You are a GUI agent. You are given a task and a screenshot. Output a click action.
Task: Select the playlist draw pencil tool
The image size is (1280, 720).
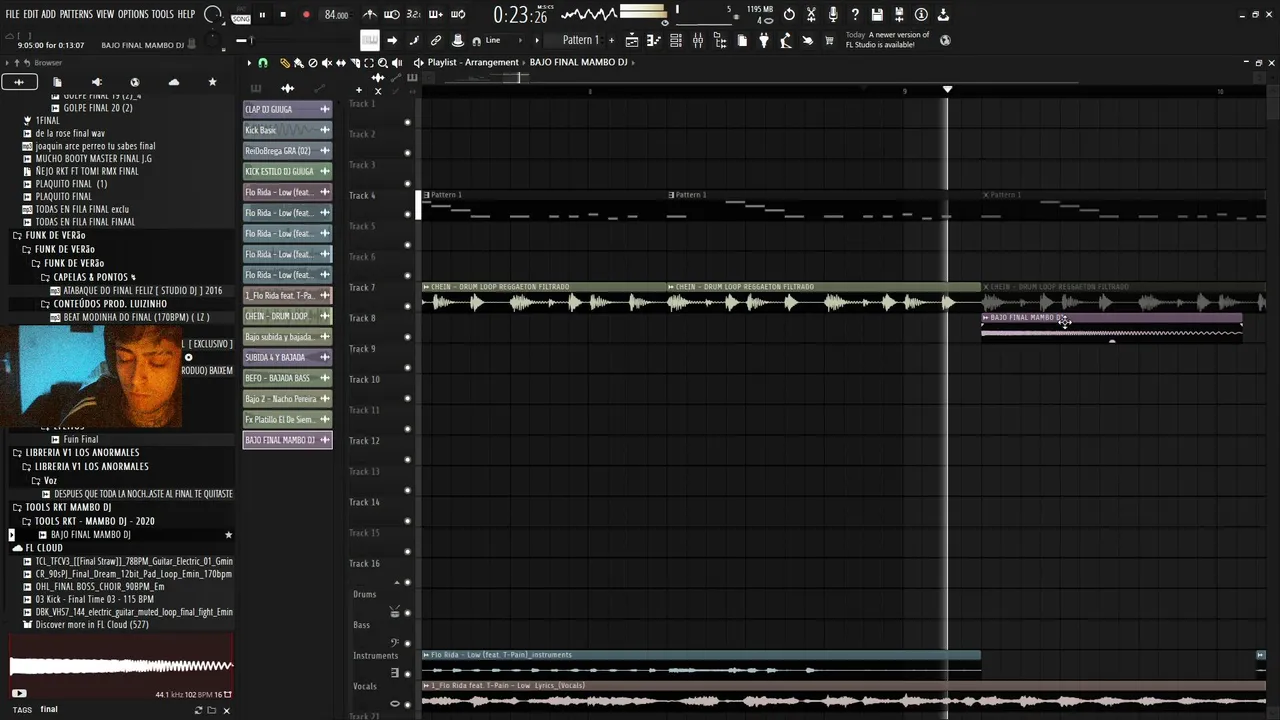point(284,63)
